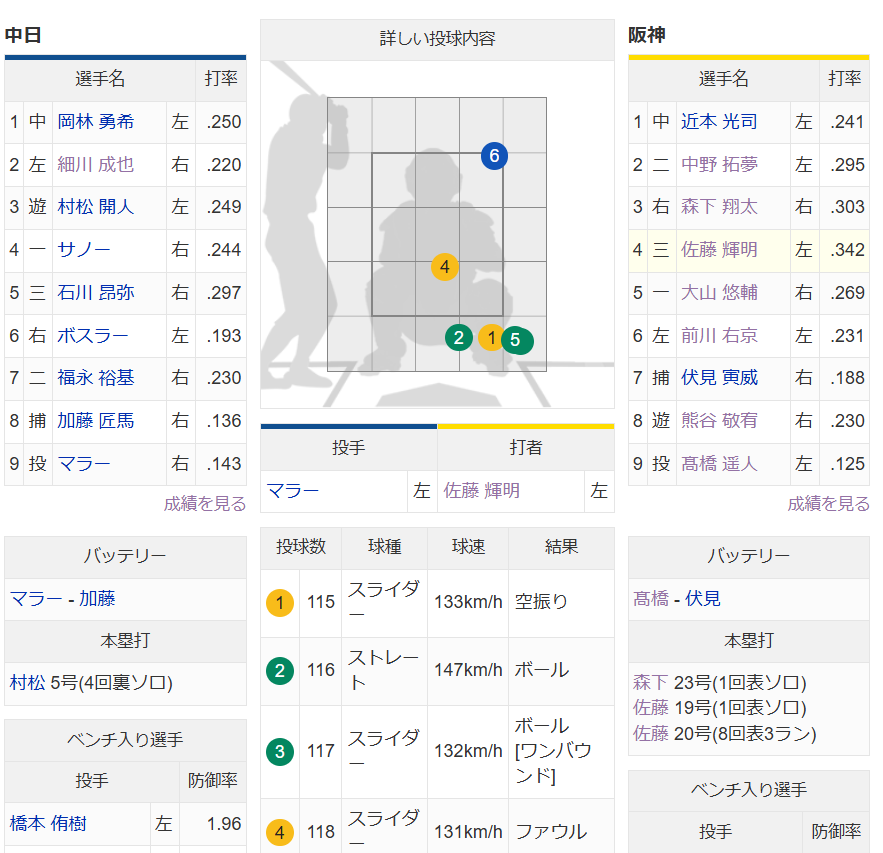The width and height of the screenshot is (883, 853).
Task: Click yellow number 1 badge in pitch table
Action: (280, 603)
